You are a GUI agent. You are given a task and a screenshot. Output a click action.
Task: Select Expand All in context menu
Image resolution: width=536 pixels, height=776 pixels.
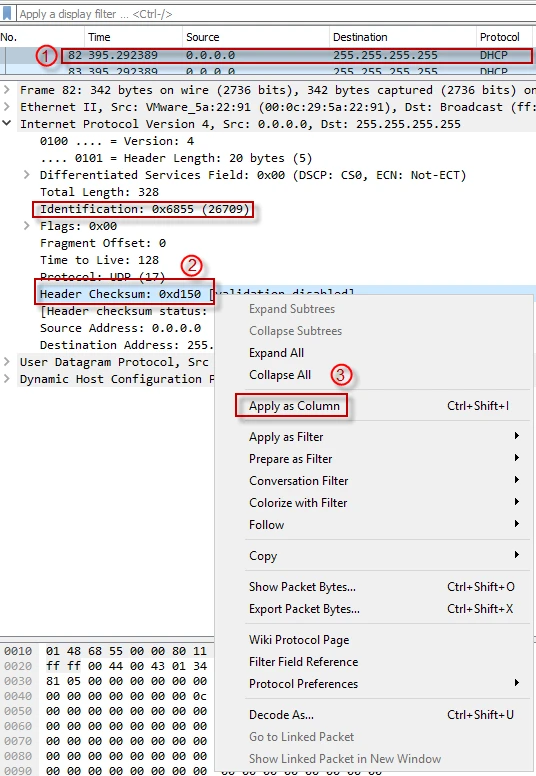pos(276,353)
